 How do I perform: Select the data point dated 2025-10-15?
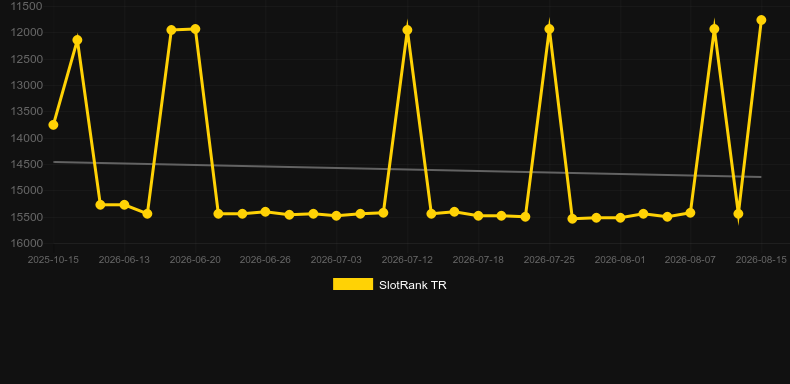tap(53, 124)
